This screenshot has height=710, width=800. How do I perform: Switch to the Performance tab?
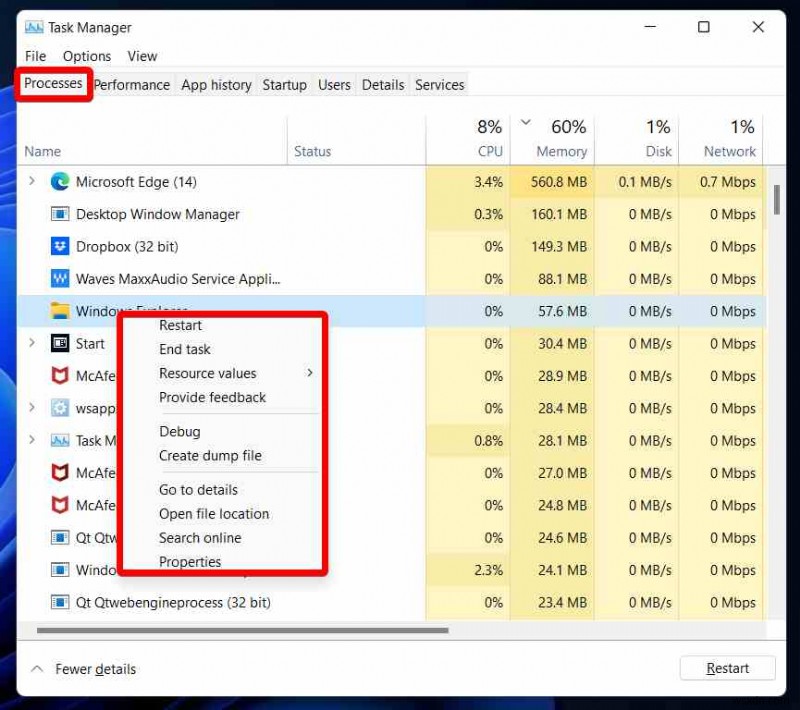pos(131,85)
